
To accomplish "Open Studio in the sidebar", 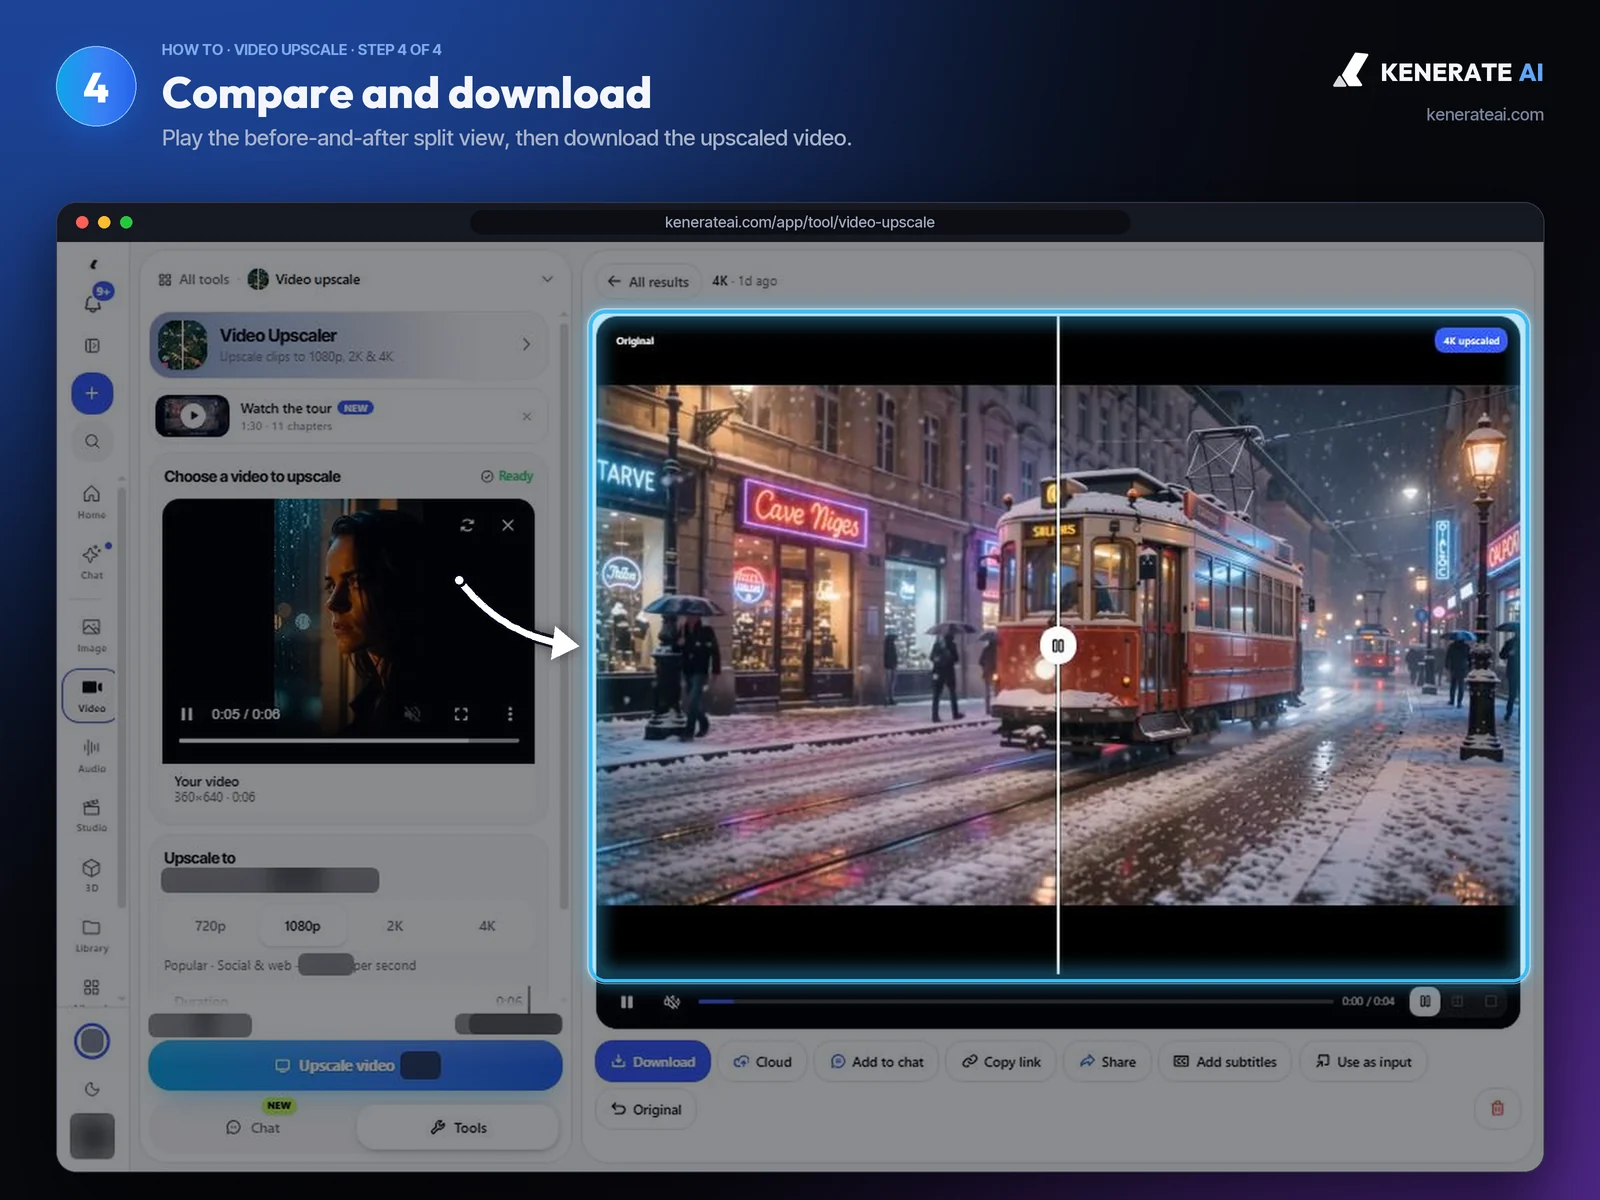I will (92, 815).
